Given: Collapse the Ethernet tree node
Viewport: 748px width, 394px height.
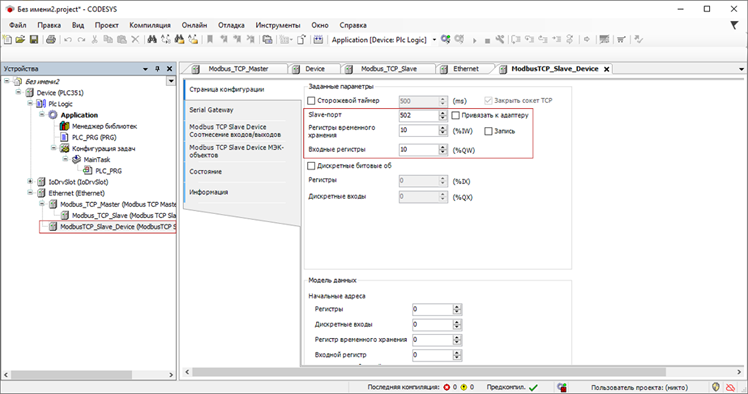Looking at the screenshot, I should 30,193.
